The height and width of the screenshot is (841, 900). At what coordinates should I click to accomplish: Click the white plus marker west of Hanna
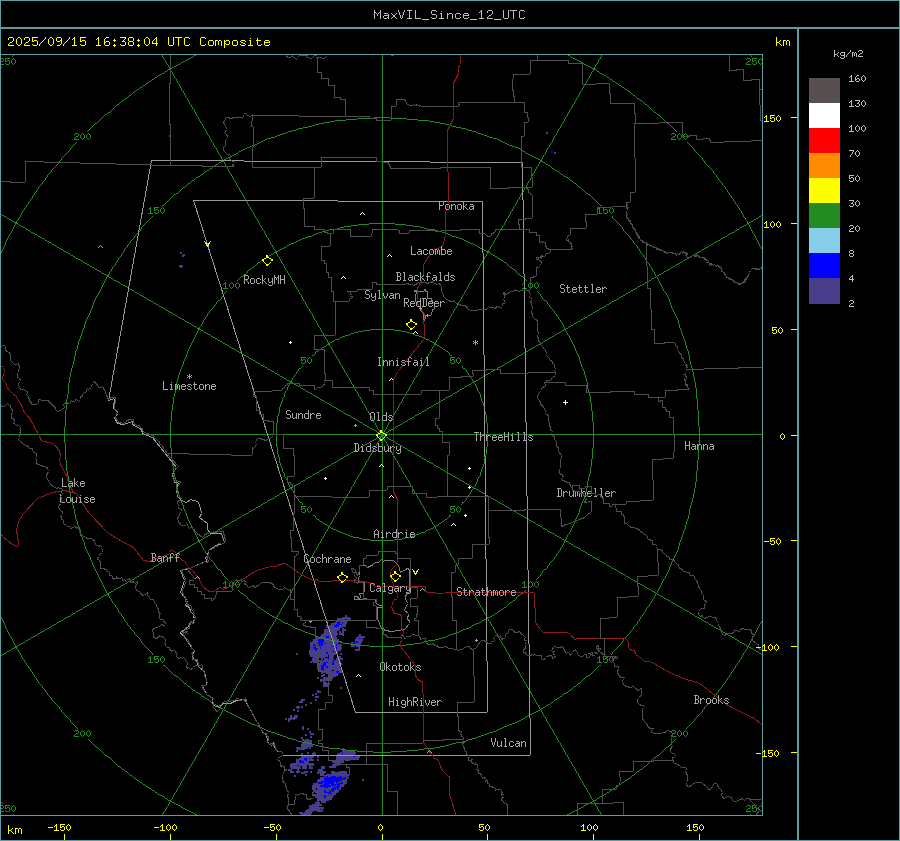[565, 402]
